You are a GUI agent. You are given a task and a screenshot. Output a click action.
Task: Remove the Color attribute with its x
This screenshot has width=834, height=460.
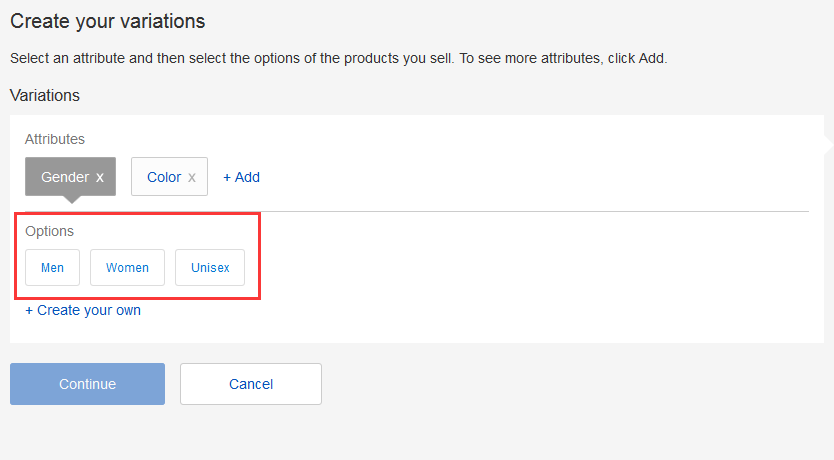pyautogui.click(x=192, y=177)
